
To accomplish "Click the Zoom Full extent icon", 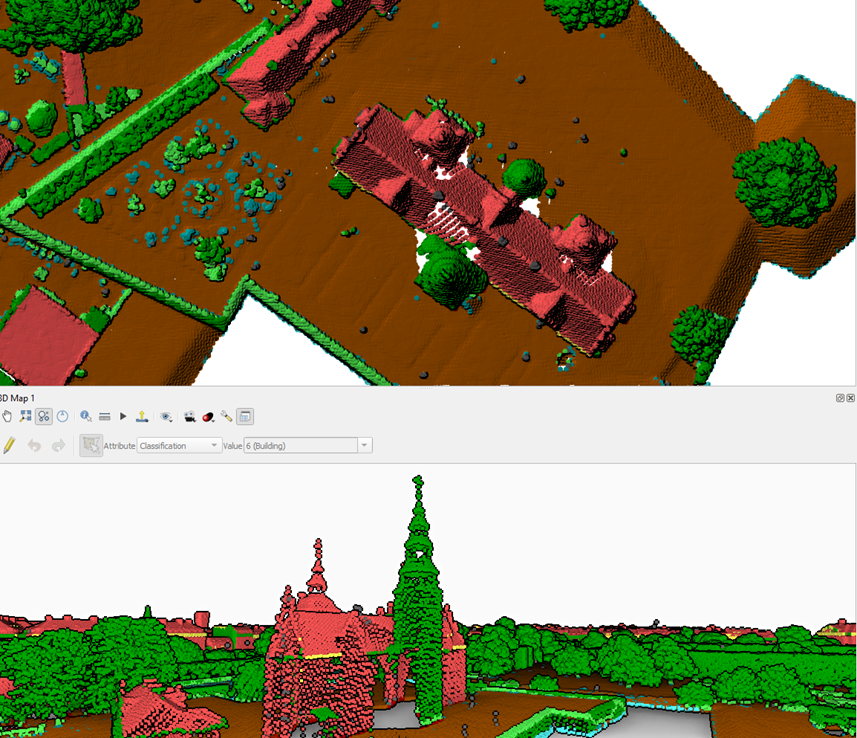I will click(26, 417).
